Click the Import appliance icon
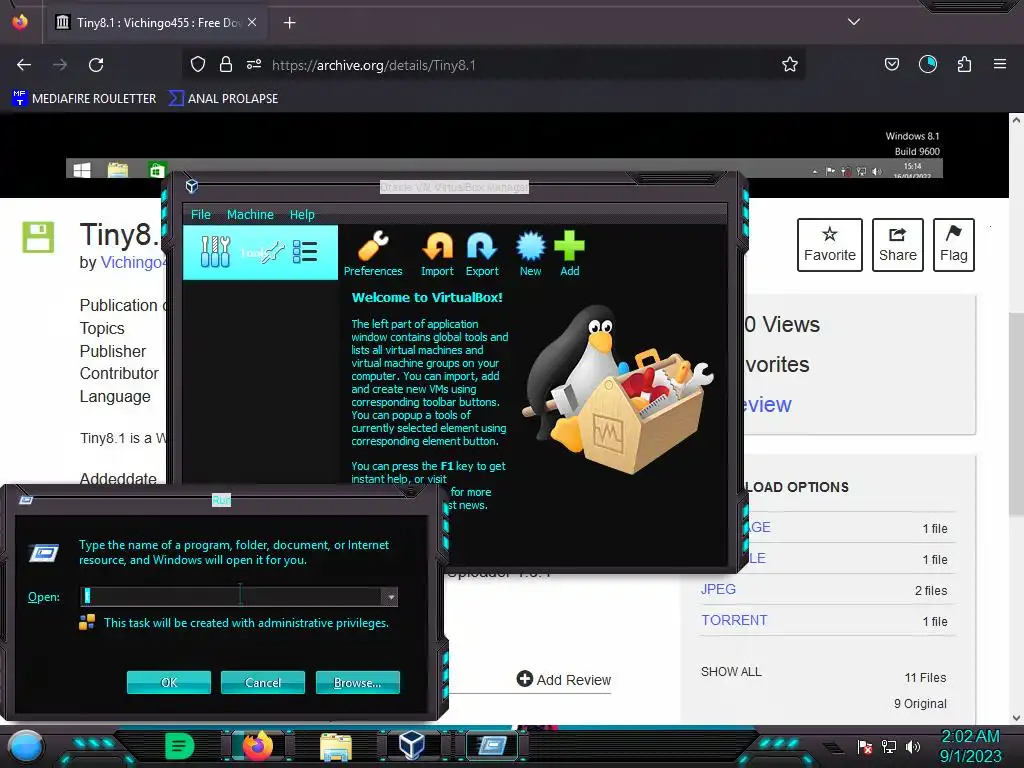The height and width of the screenshot is (768, 1024). tap(437, 253)
